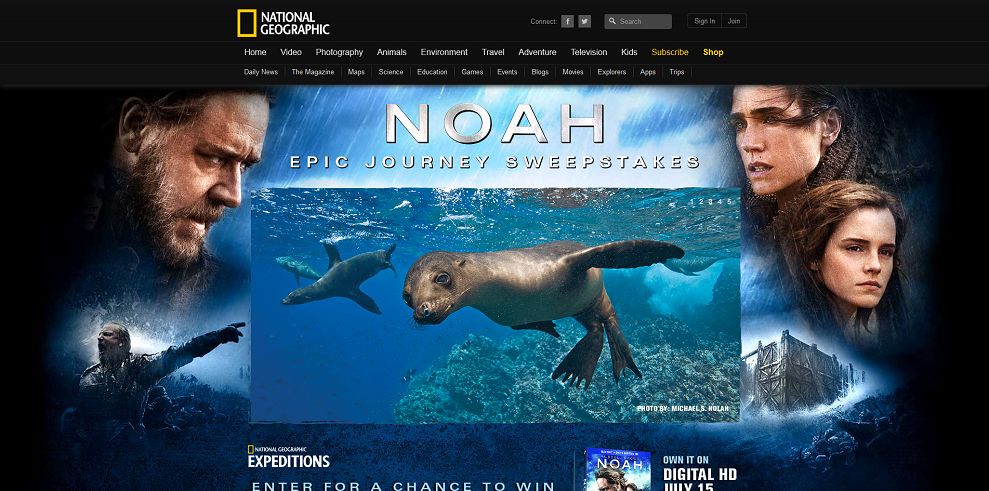Open the Shop menu item
989x491 pixels.
713,52
